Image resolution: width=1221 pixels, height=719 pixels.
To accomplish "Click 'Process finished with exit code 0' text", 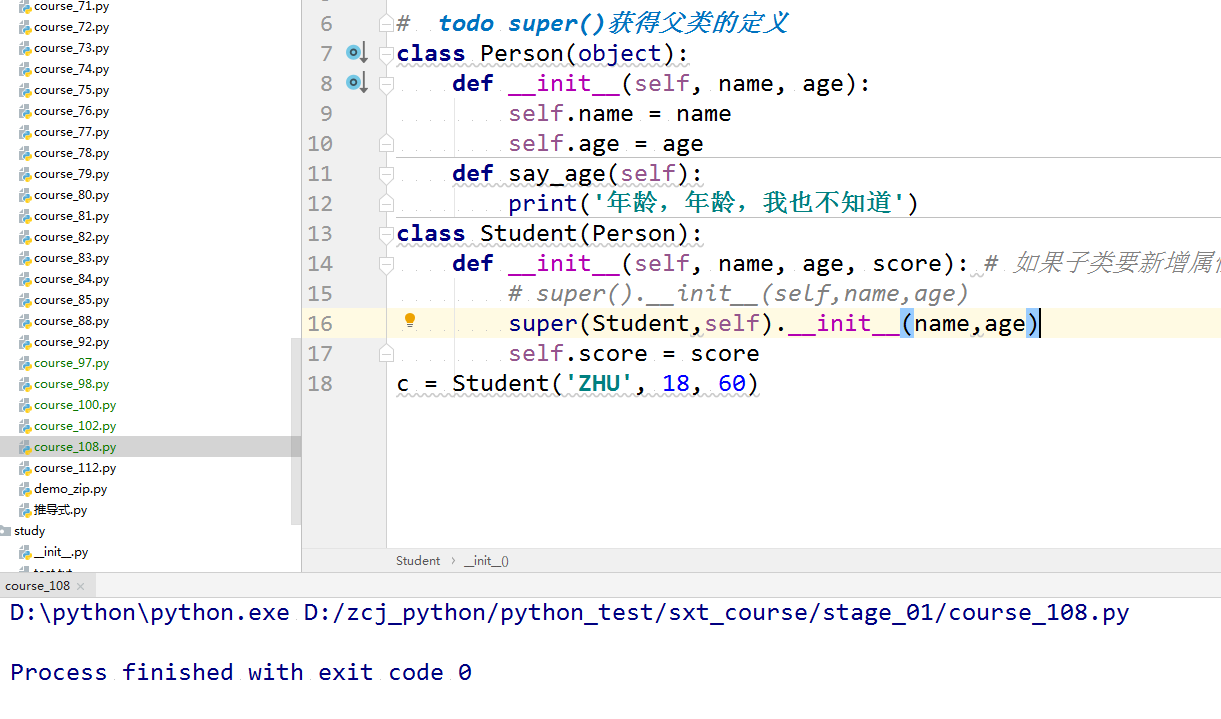I will 240,672.
